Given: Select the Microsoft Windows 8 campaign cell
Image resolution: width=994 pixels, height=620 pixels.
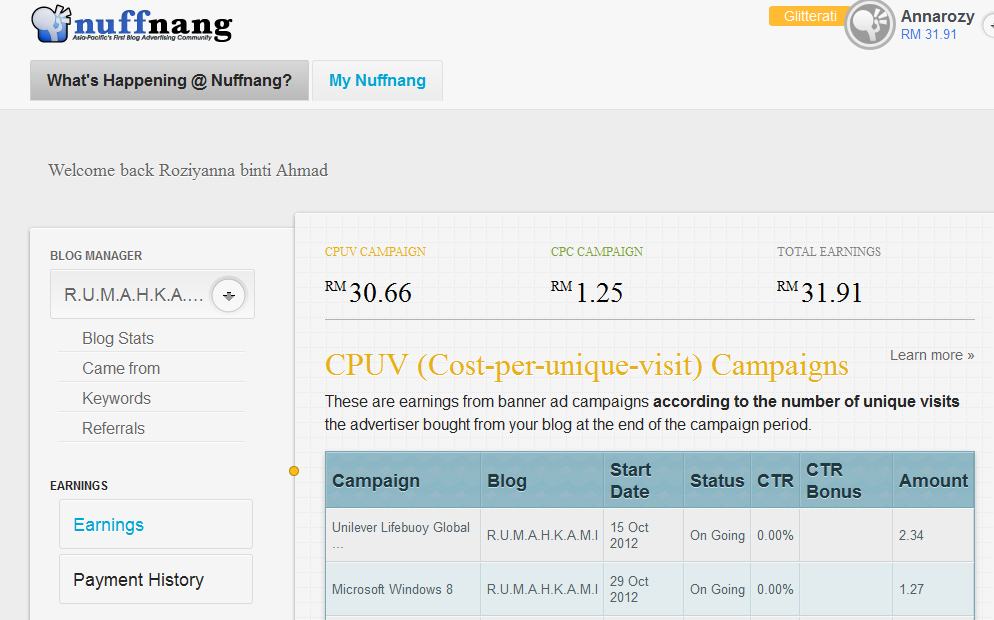Looking at the screenshot, I should pos(403,589).
